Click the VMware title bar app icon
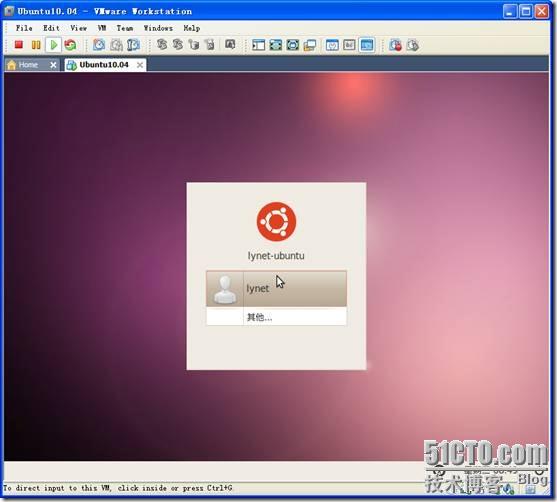Image resolution: width=557 pixels, height=502 pixels. tap(10, 11)
